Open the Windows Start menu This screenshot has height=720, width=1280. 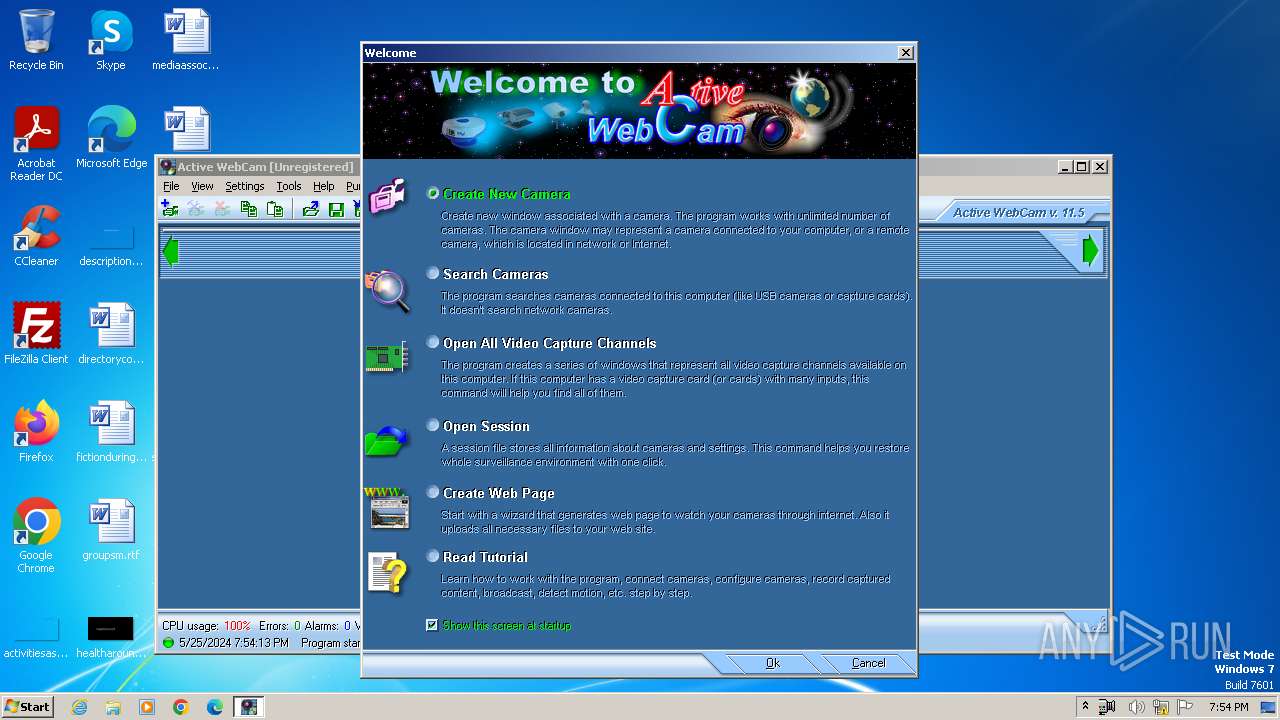[x=27, y=706]
